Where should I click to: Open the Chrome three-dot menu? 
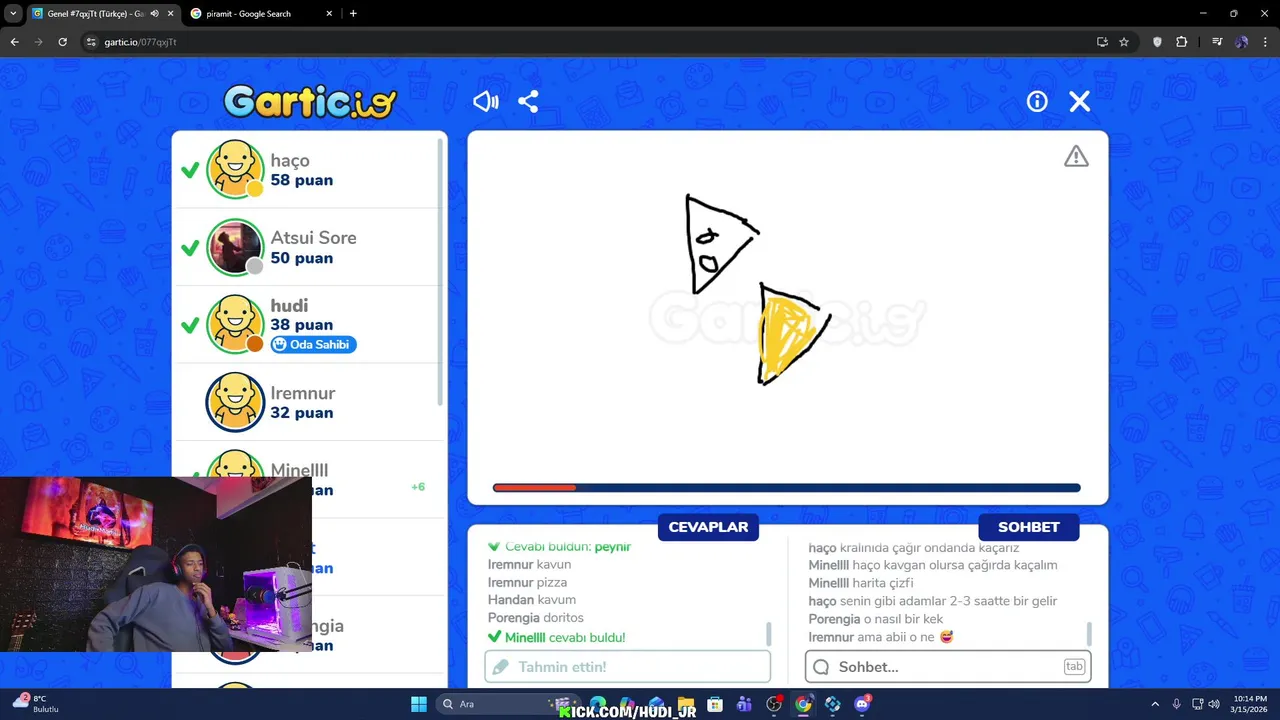[1266, 42]
